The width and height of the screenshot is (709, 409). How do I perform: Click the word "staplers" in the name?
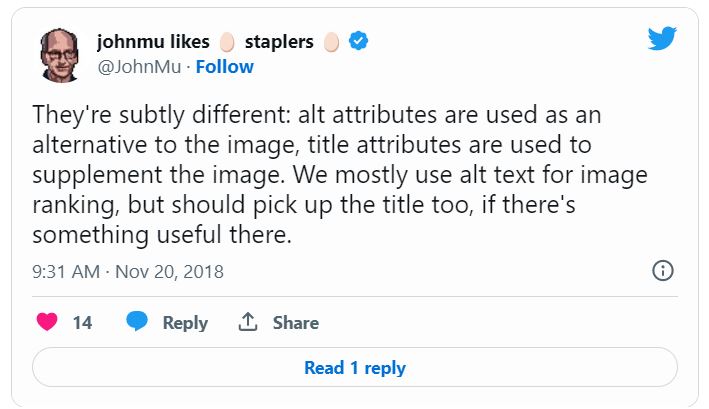point(279,42)
